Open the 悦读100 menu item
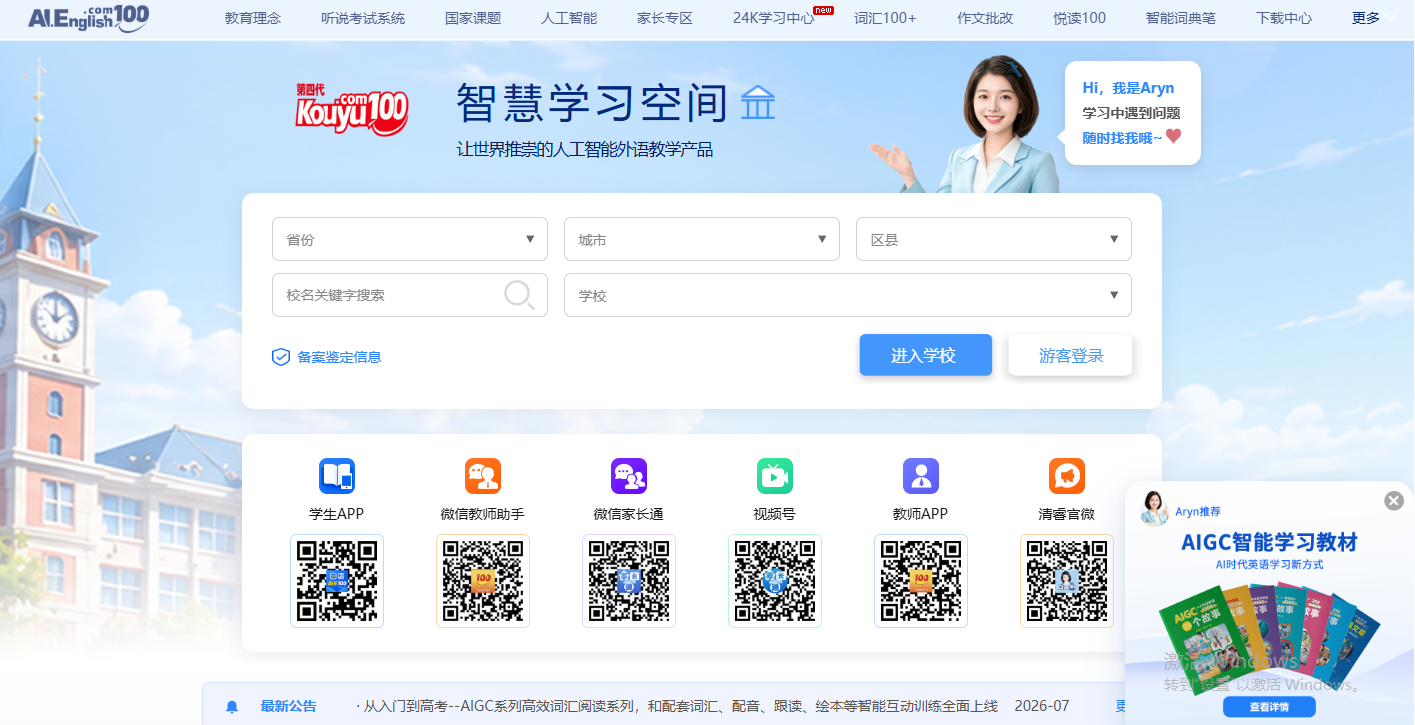The image size is (1415, 725). coord(1080,18)
